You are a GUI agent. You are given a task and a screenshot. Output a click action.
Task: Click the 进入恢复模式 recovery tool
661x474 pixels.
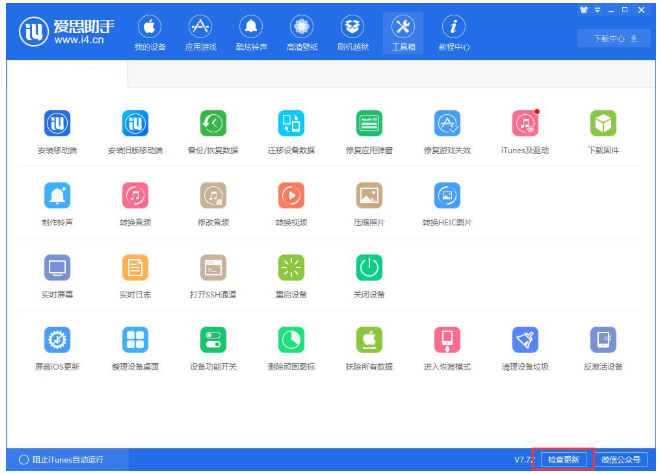pos(447,348)
